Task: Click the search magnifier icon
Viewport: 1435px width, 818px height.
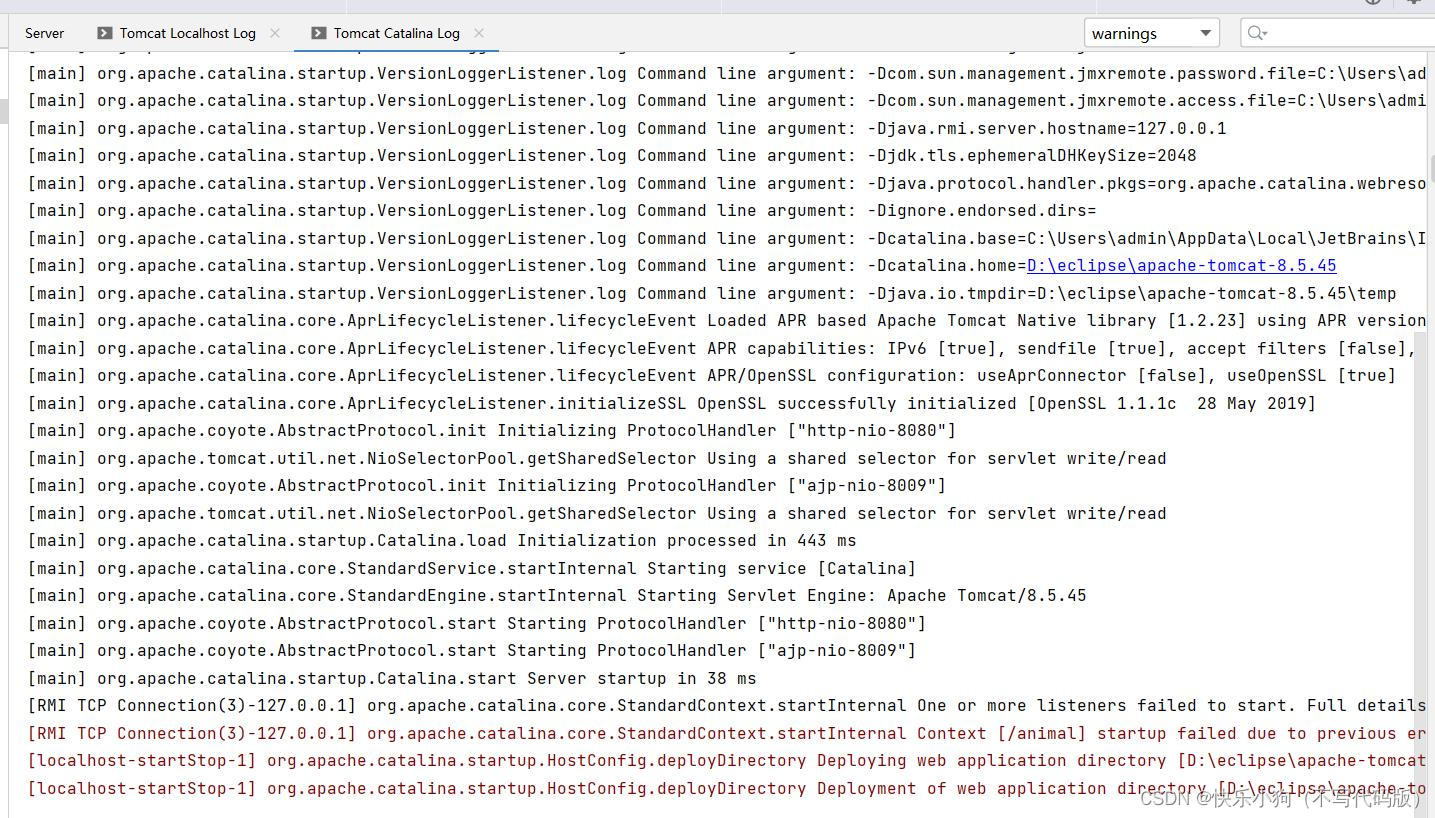Action: coord(1252,32)
